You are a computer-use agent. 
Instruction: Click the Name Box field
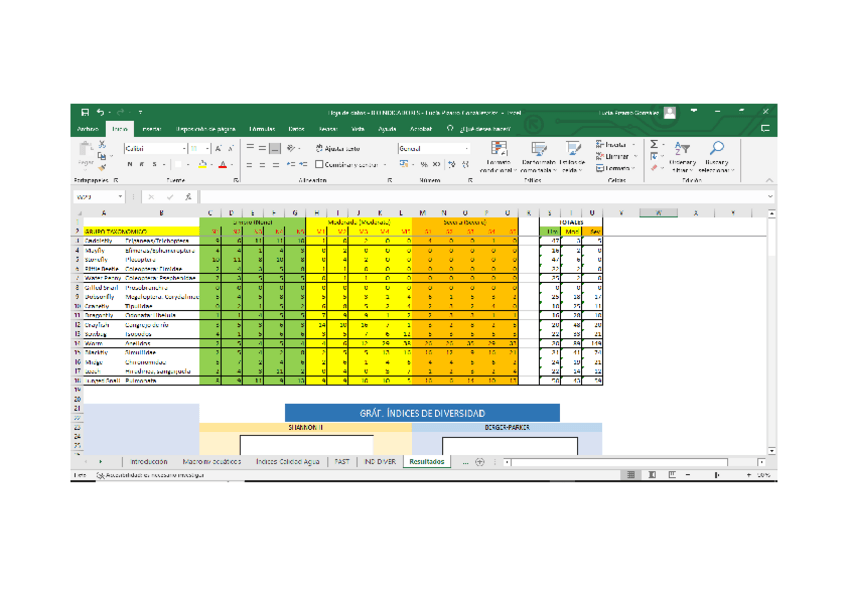[99, 197]
